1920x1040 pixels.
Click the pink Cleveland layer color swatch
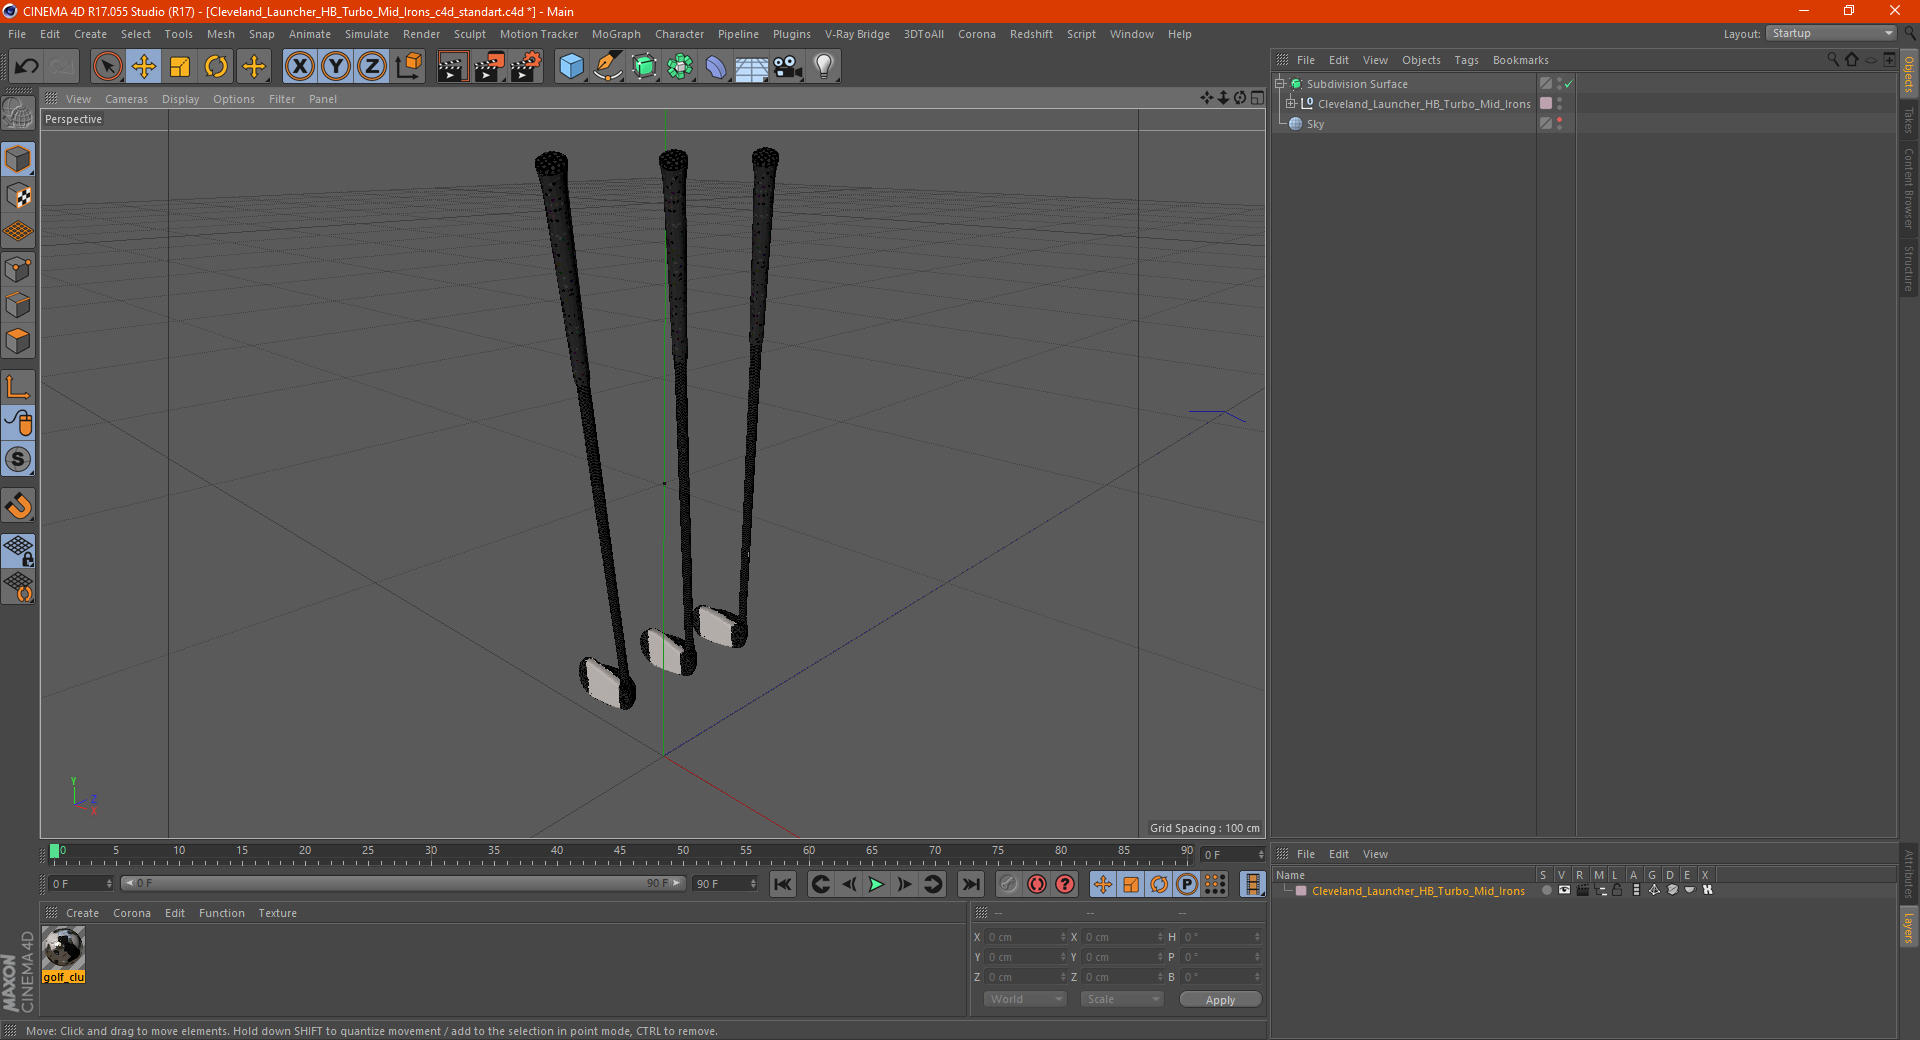pyautogui.click(x=1301, y=891)
